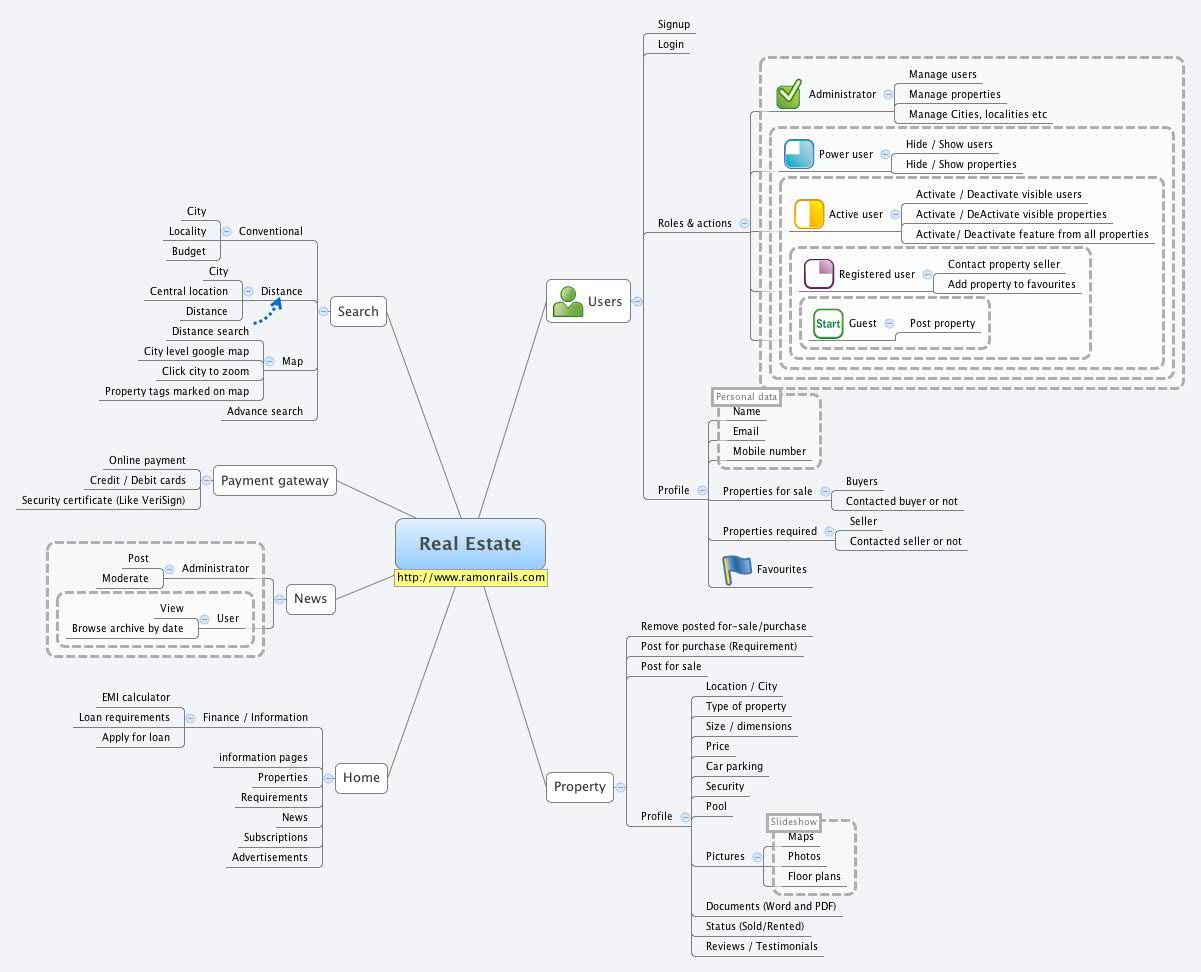The height and width of the screenshot is (972, 1201).
Task: Click the blue flag Favourites icon
Action: 736,569
